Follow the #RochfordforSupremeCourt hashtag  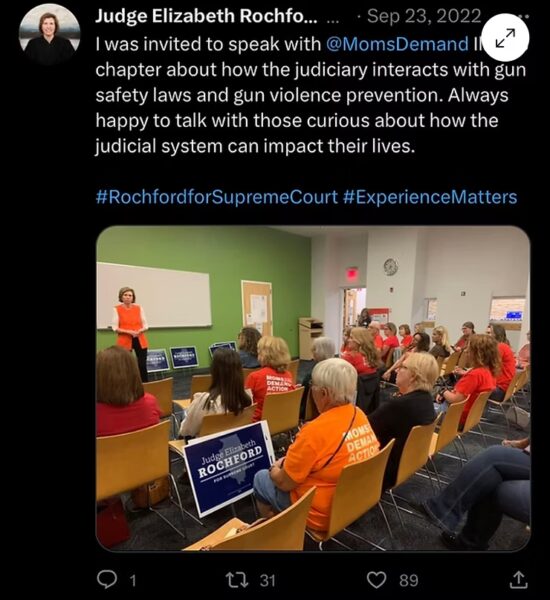pos(217,197)
